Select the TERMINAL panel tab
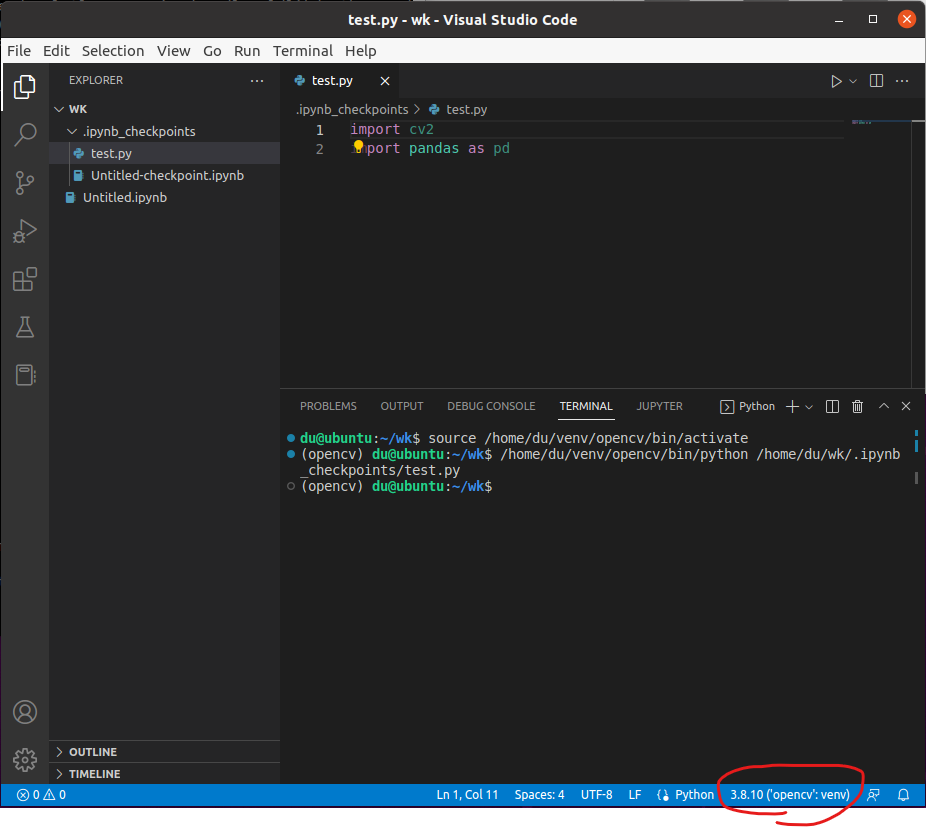 click(586, 406)
